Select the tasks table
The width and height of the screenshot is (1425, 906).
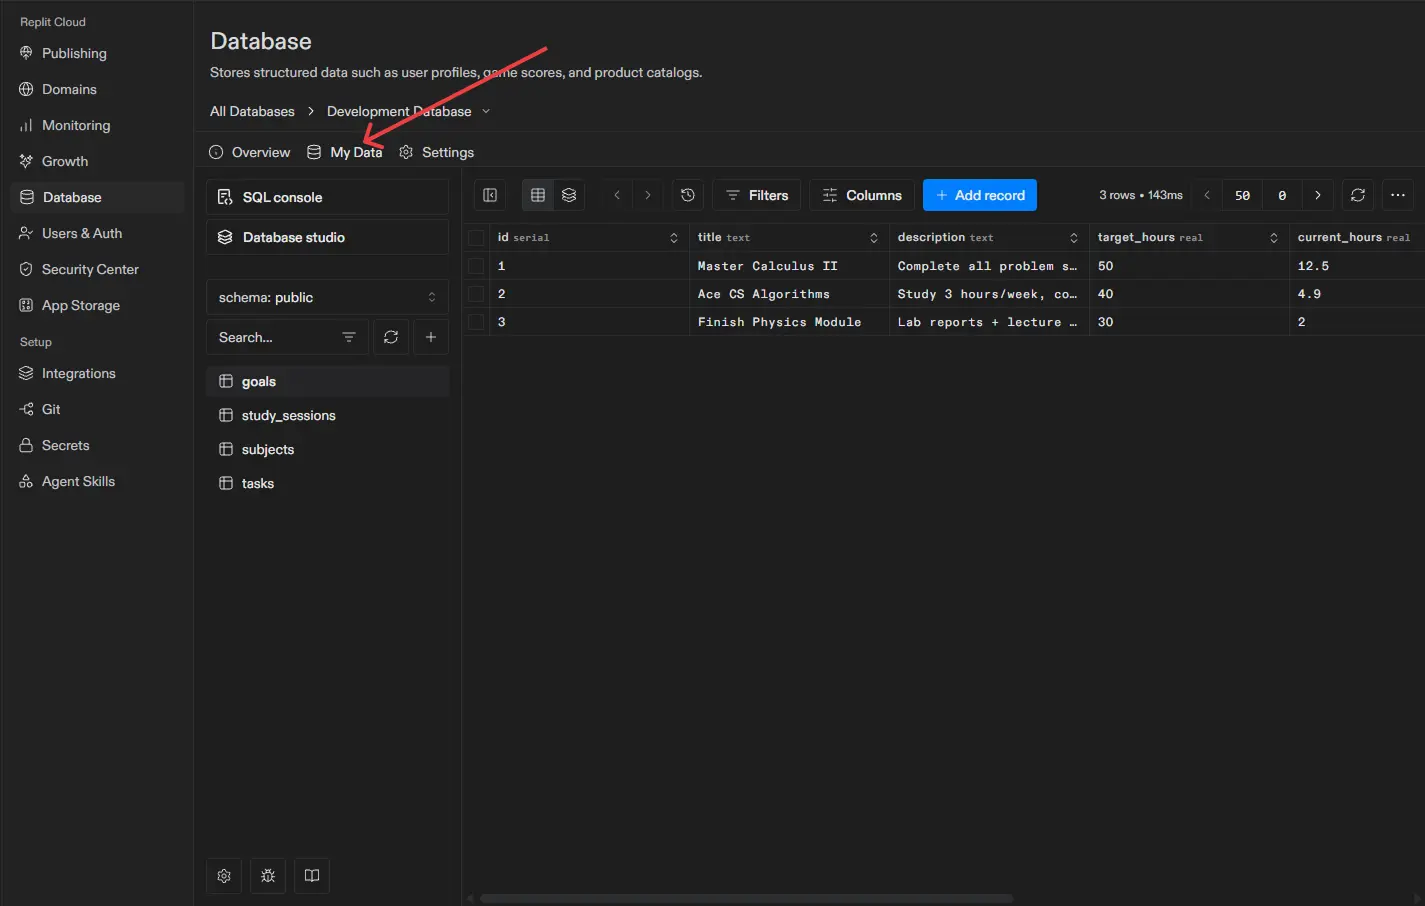tap(327, 483)
